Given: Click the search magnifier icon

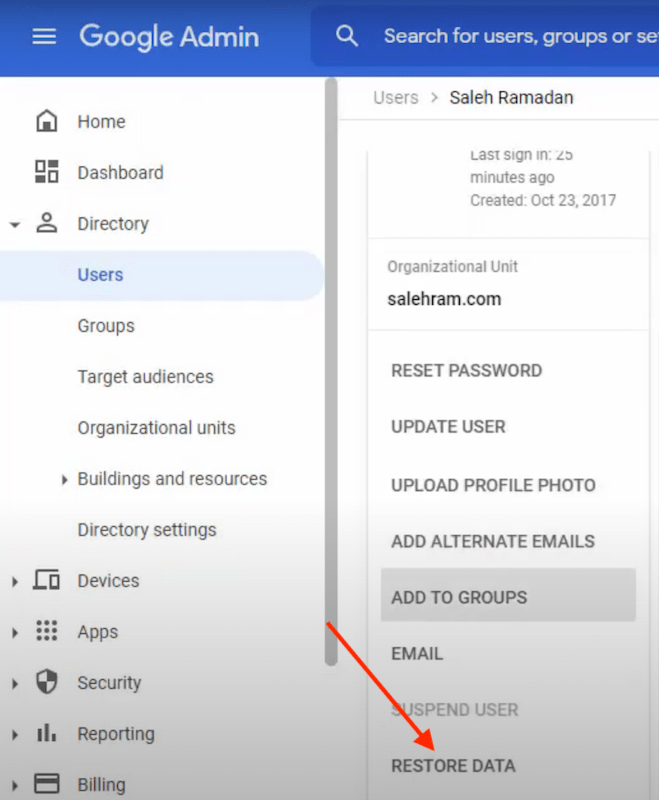Looking at the screenshot, I should [347, 37].
